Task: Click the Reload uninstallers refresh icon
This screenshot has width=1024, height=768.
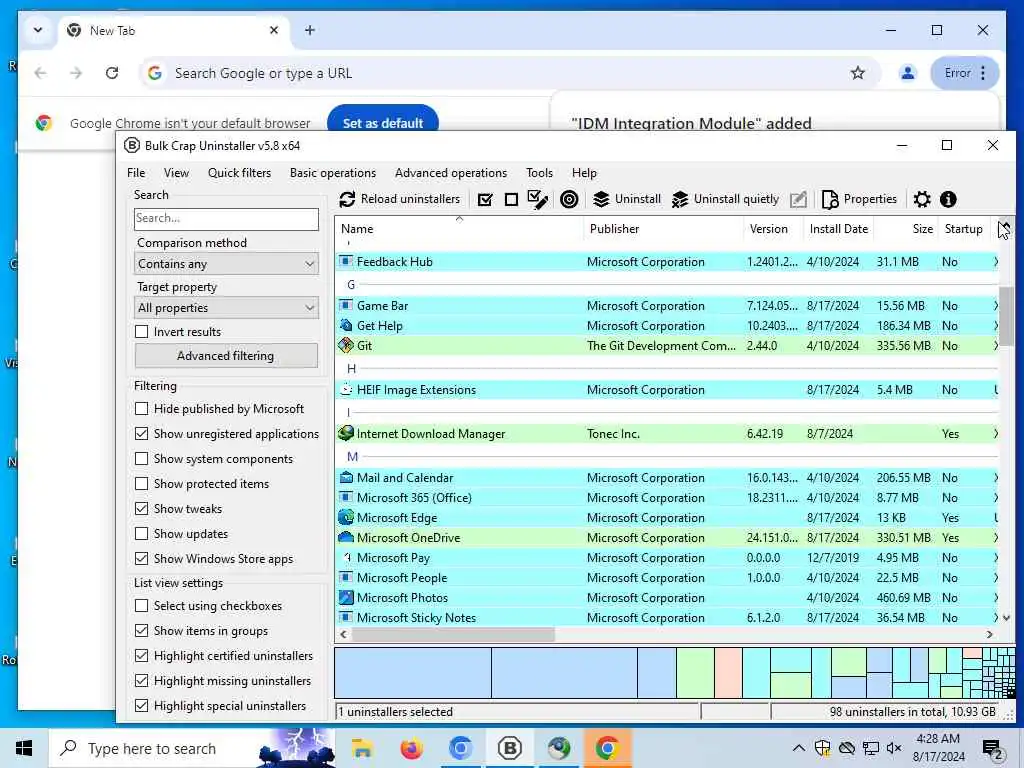Action: [347, 199]
